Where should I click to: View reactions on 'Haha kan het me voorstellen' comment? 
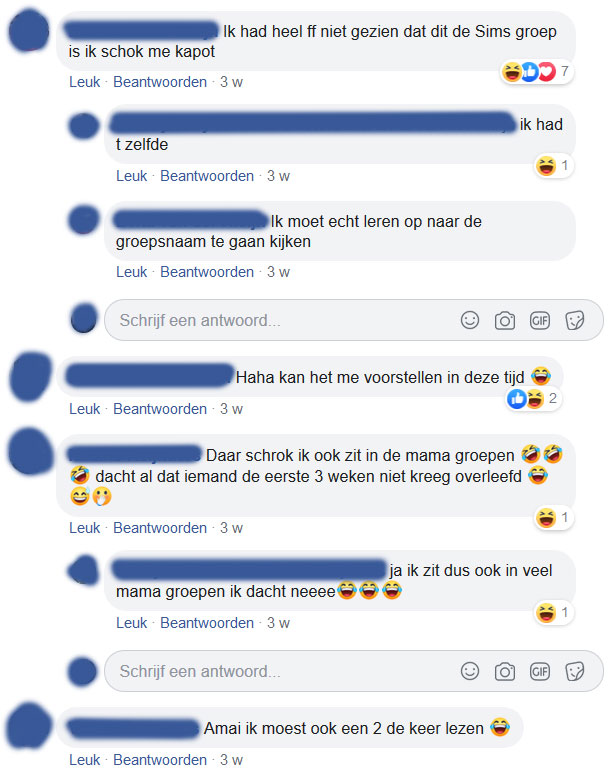point(533,398)
